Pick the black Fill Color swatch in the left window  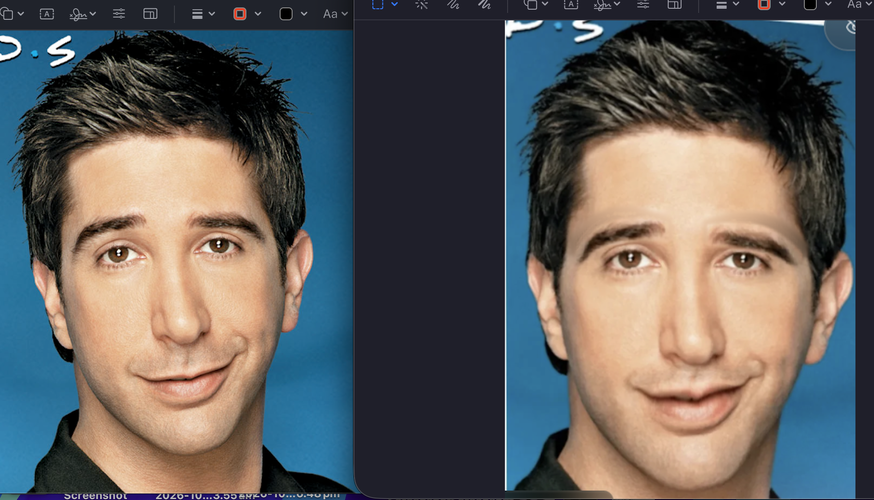pos(286,14)
